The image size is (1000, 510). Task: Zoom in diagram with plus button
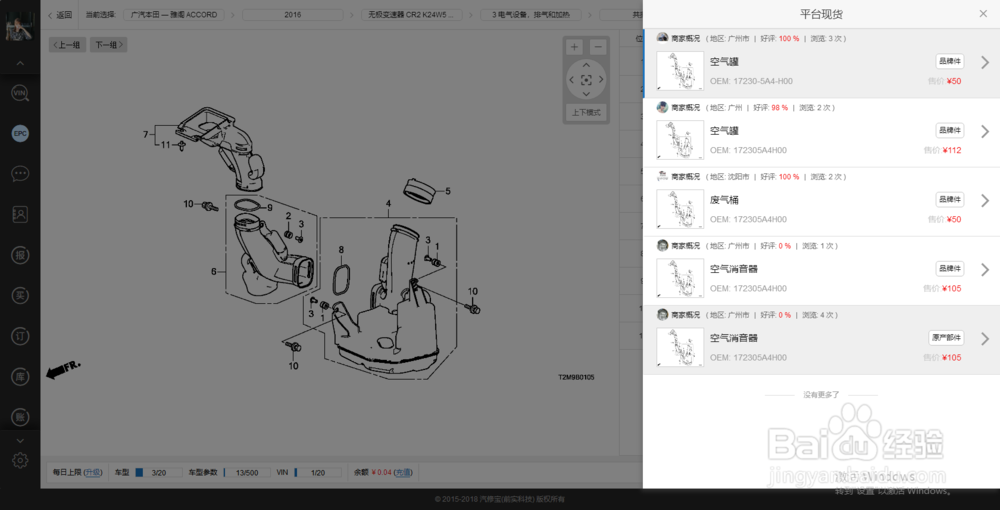click(575, 47)
